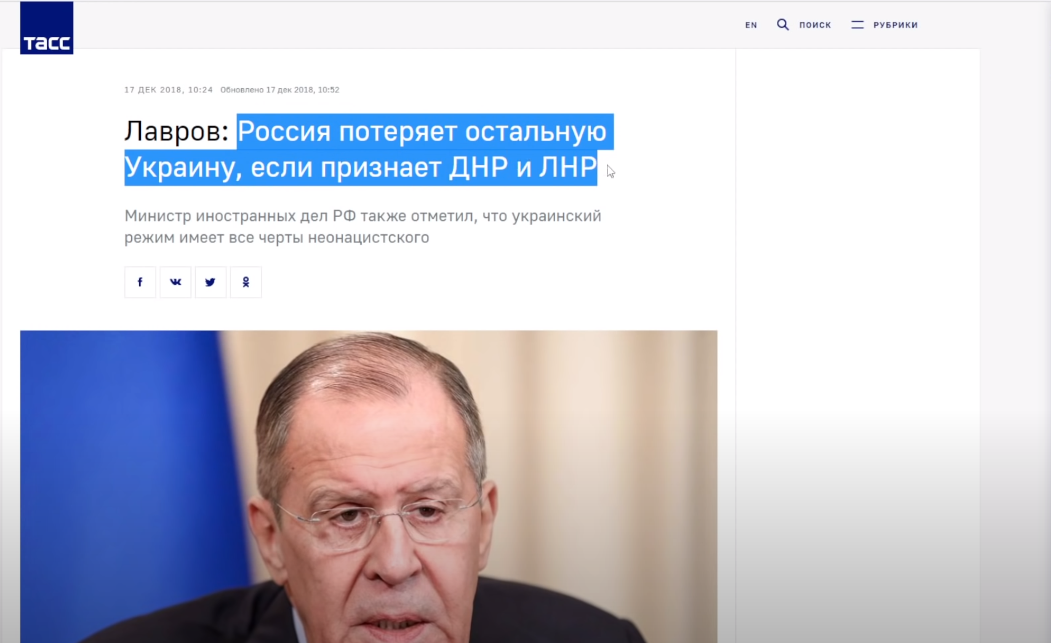
Task: Open the TASS logo homepage link
Action: click(x=46, y=27)
